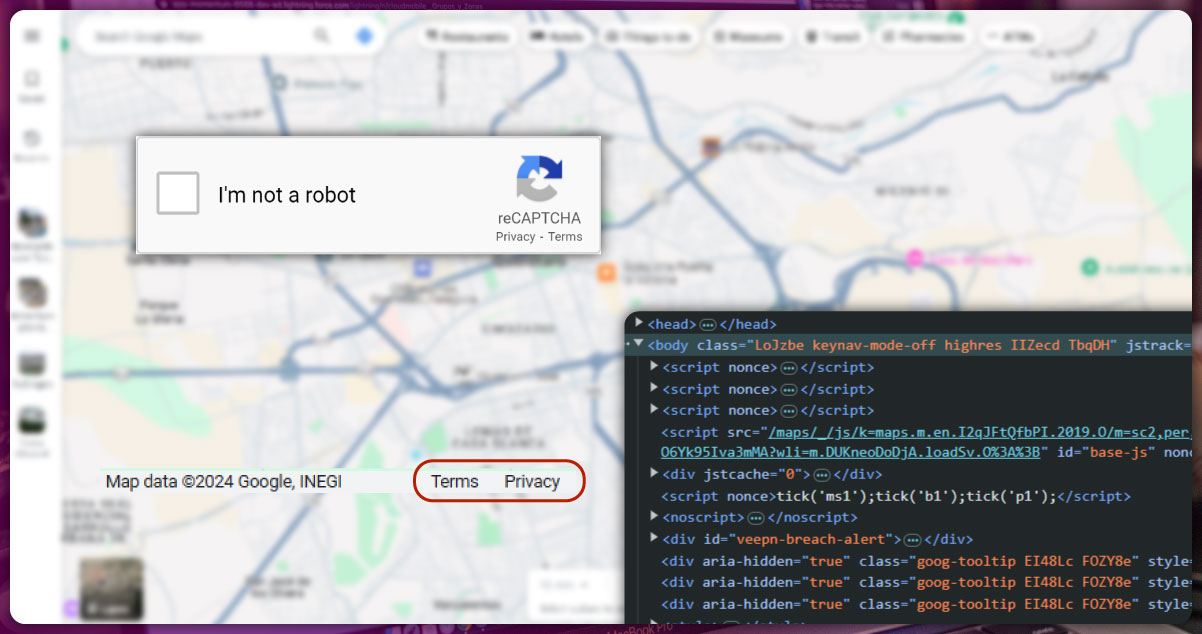
Task: Open Terms link beside map data
Action: pos(455,481)
